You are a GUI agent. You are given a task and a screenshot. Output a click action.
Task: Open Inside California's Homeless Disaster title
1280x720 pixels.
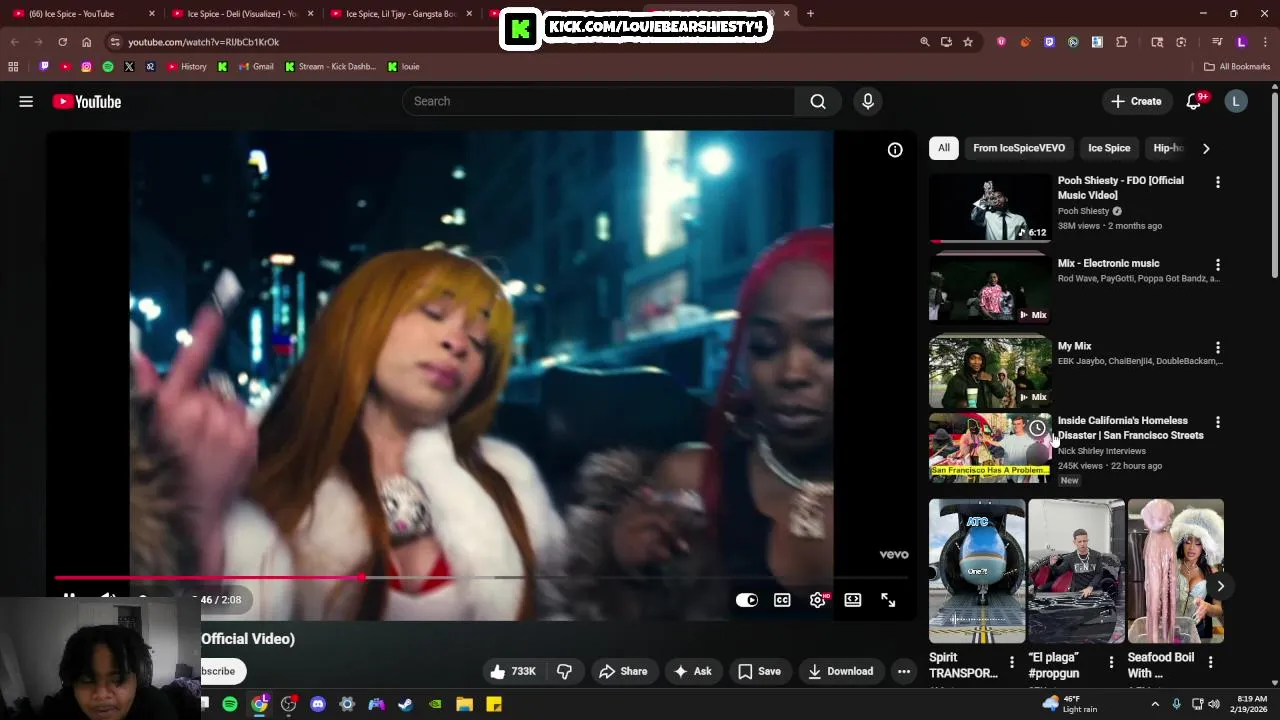[x=1131, y=428]
